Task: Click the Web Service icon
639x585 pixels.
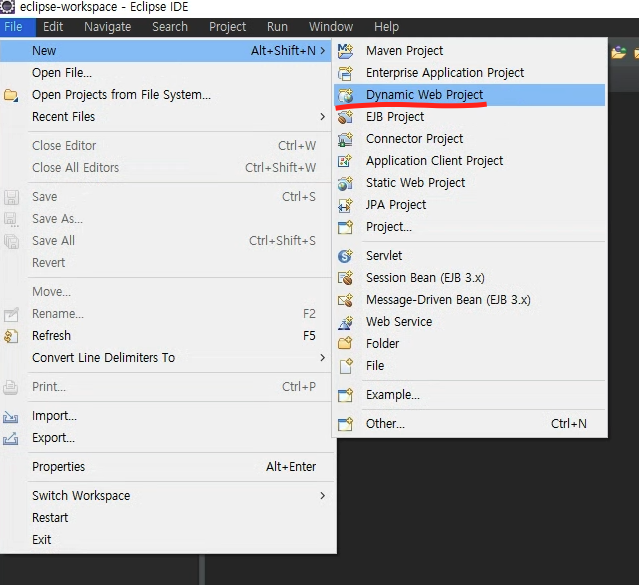Action: pos(345,322)
